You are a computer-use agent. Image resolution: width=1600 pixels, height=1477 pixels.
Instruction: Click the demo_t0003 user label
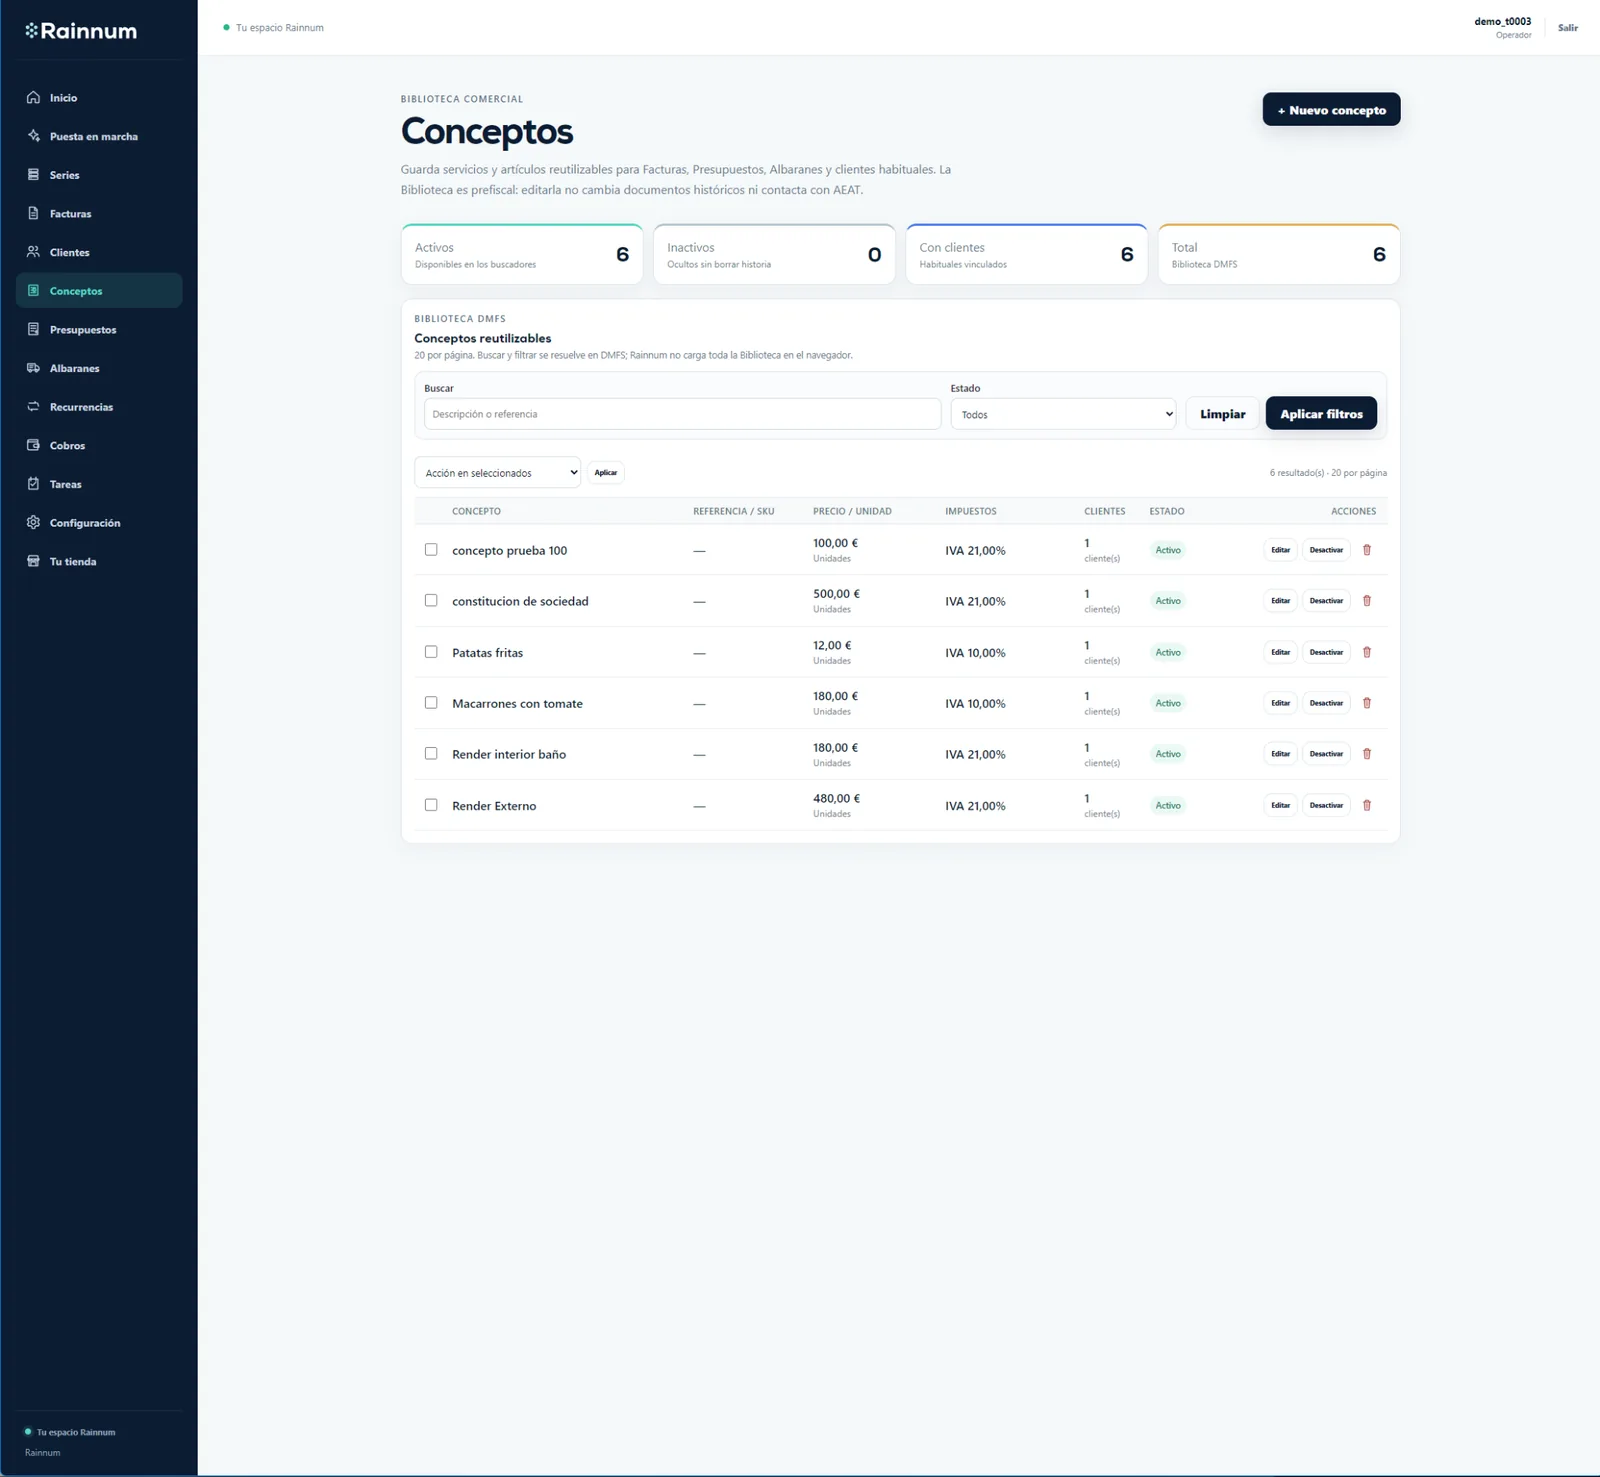(1502, 21)
